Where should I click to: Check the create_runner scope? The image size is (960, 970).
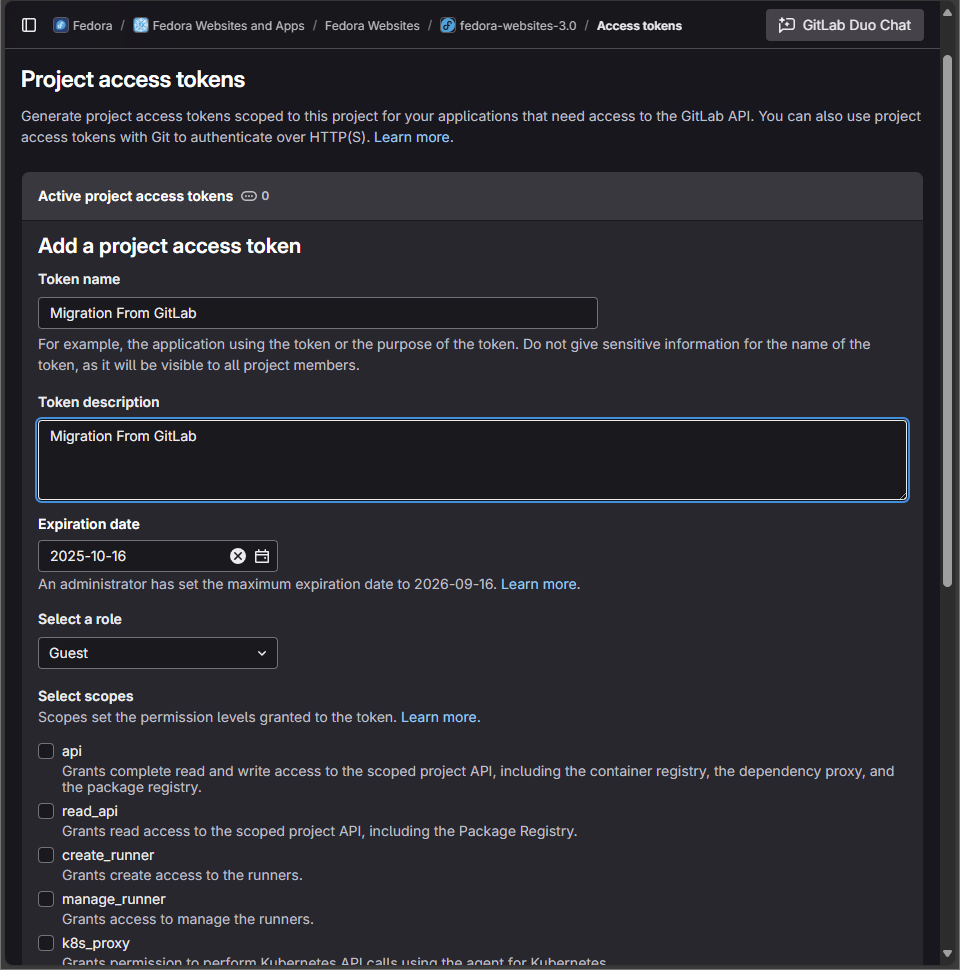point(45,855)
